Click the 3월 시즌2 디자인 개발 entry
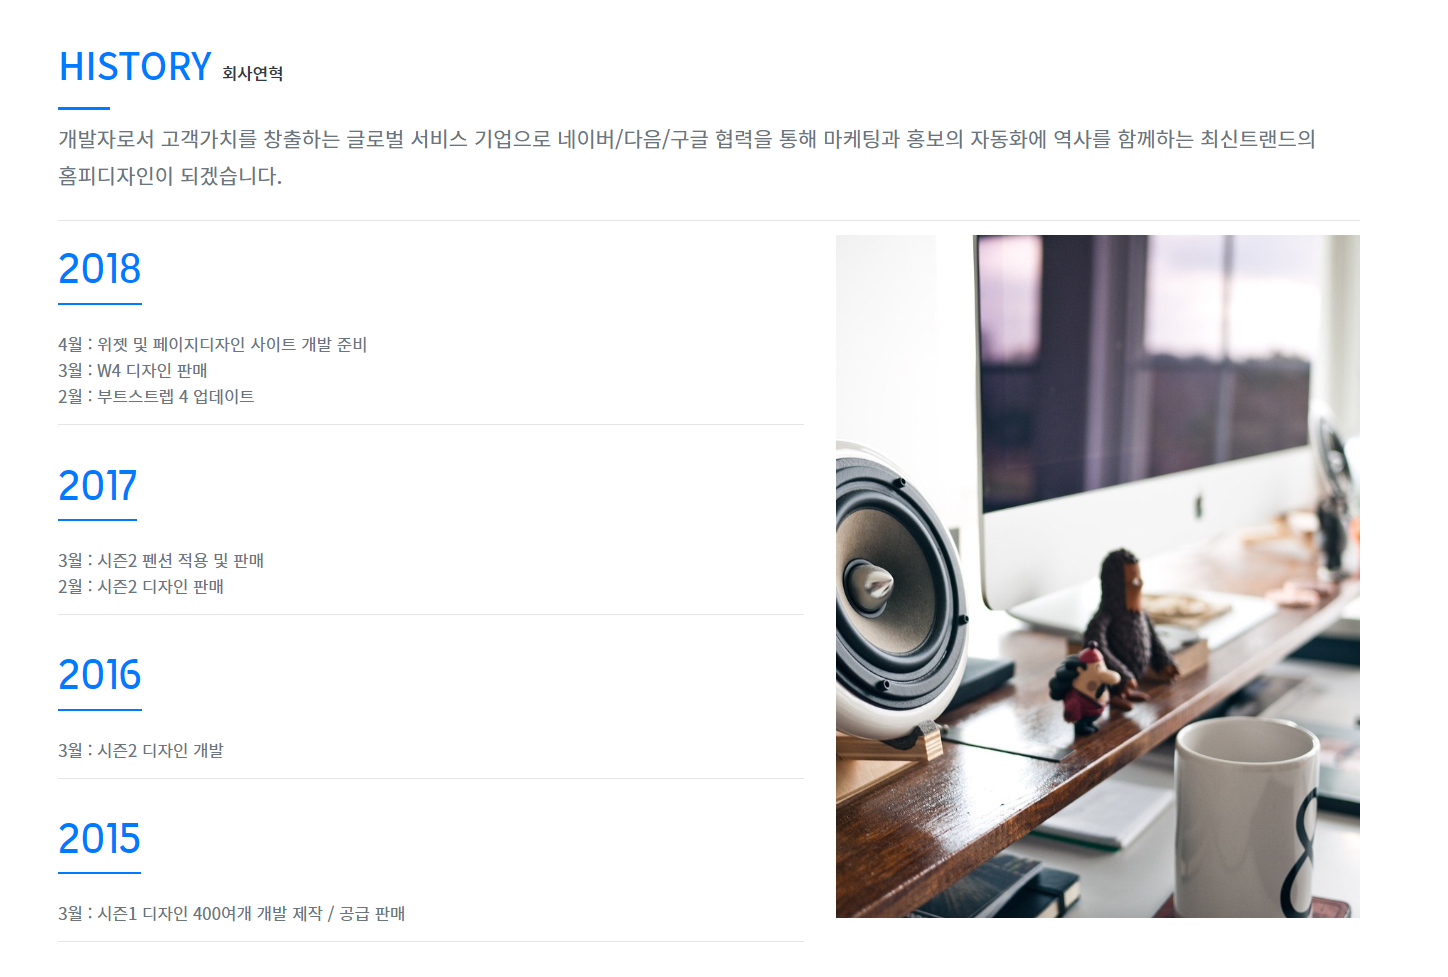Screen dimensions: 1448x977 click(141, 750)
